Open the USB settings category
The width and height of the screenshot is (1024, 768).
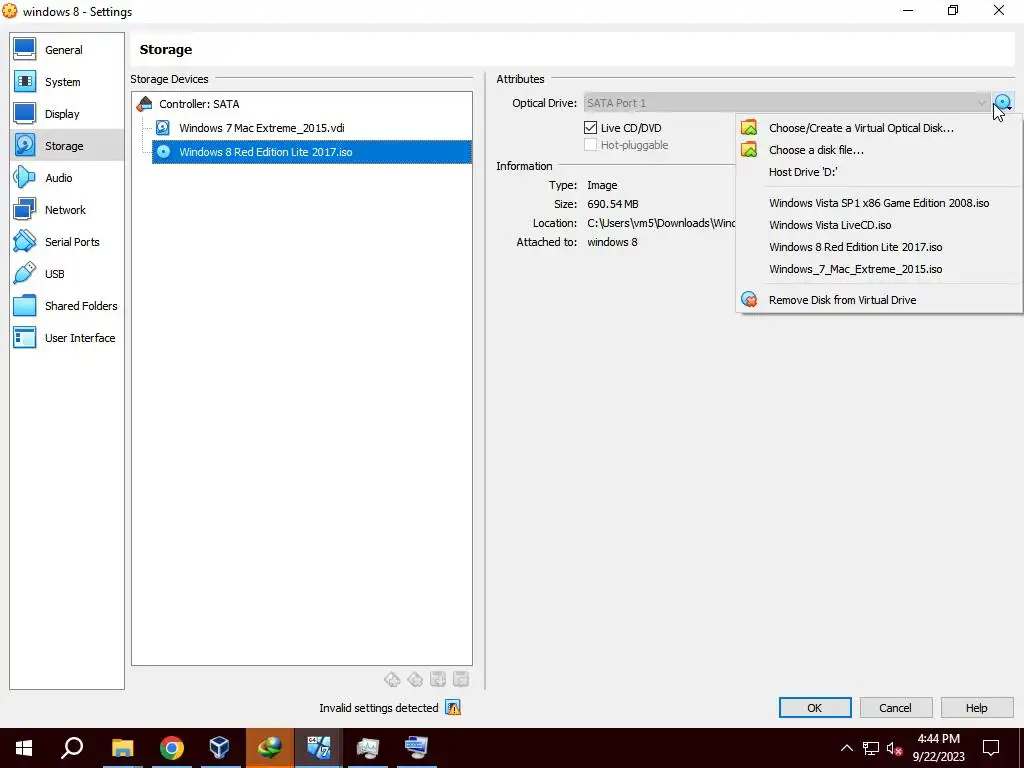pos(67,274)
